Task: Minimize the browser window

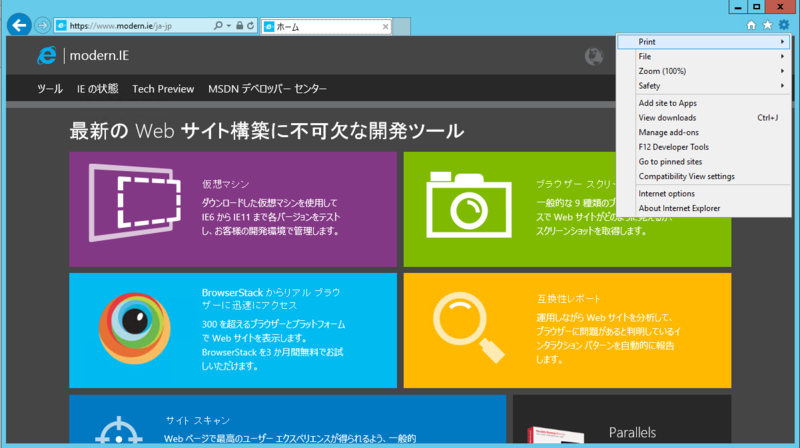Action: [x=737, y=7]
